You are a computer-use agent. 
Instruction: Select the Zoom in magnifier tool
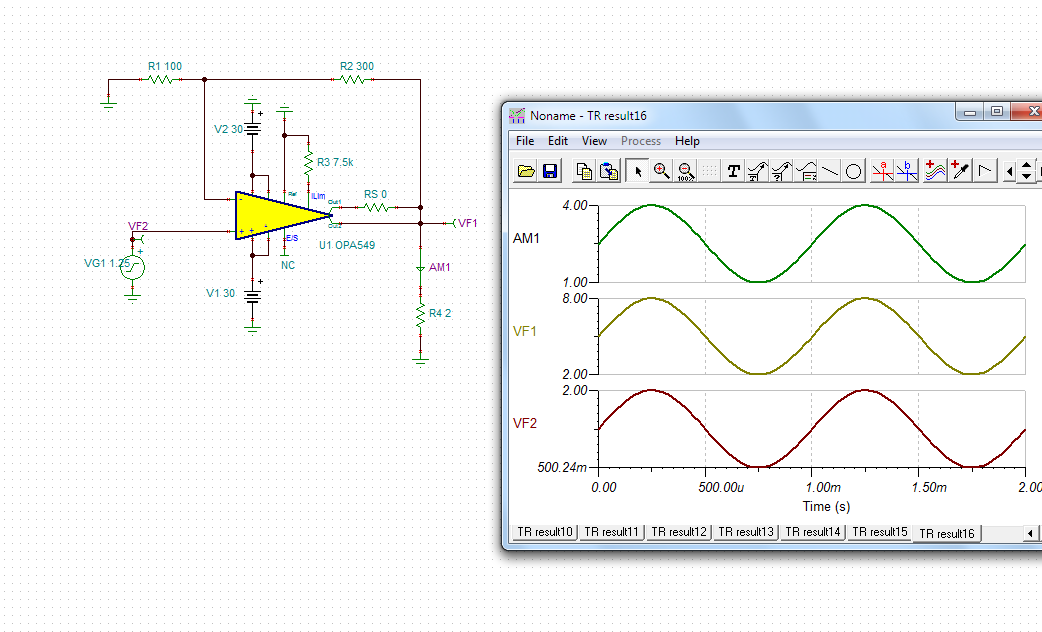click(661, 171)
